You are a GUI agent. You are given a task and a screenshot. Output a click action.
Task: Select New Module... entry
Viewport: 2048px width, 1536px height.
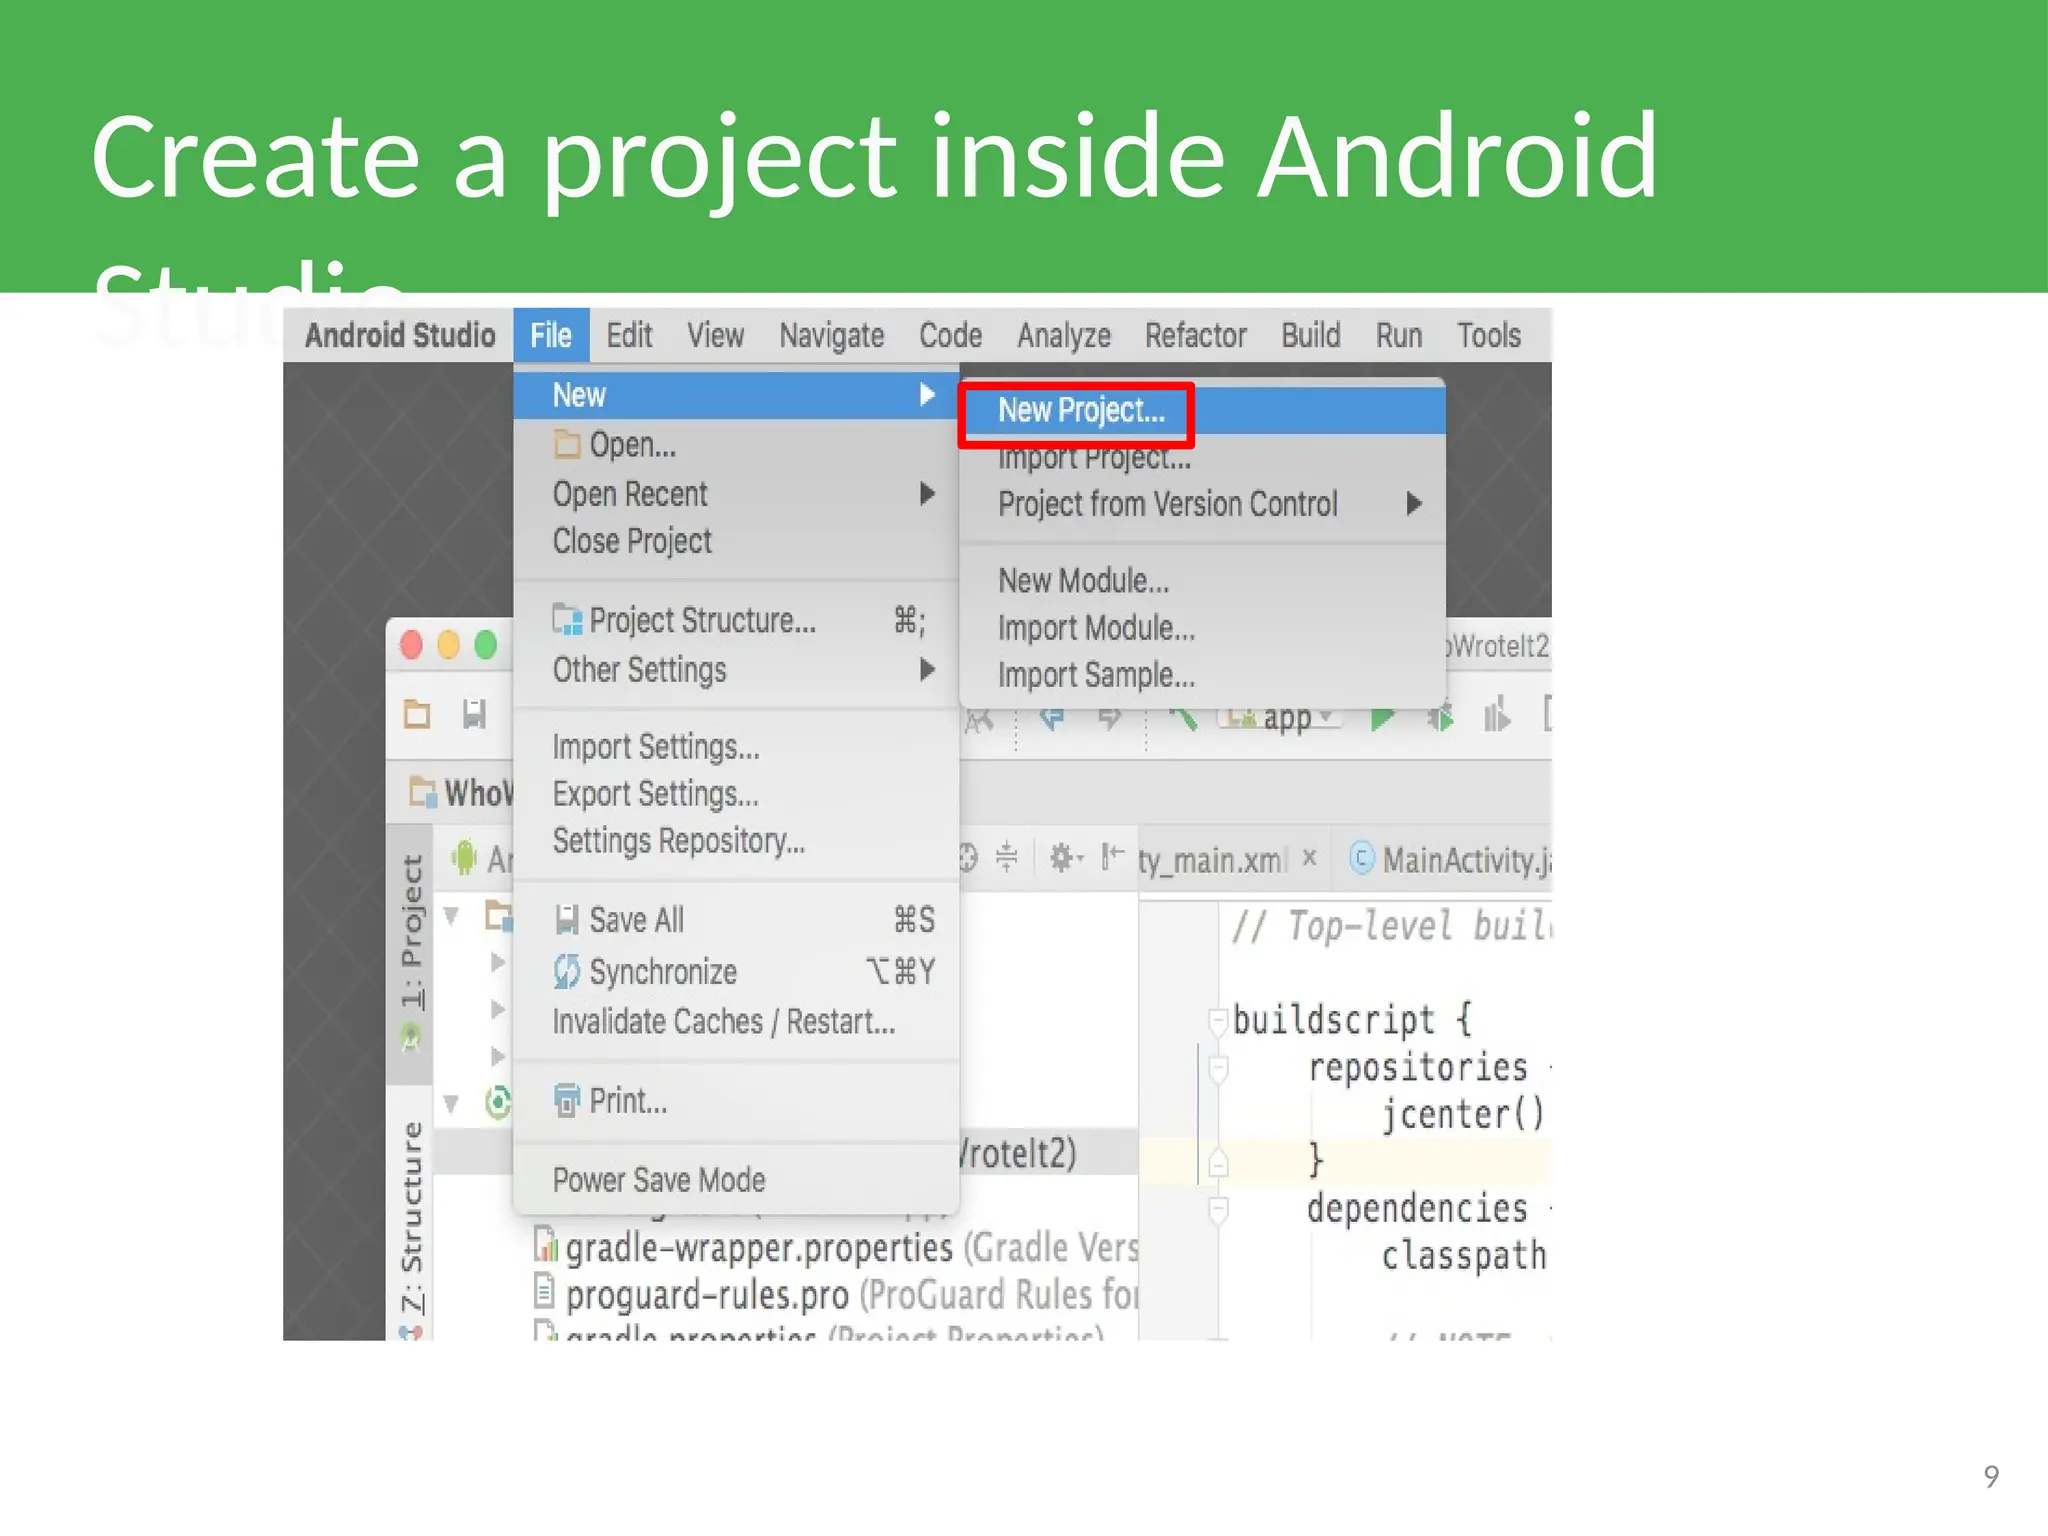pos(1203,581)
